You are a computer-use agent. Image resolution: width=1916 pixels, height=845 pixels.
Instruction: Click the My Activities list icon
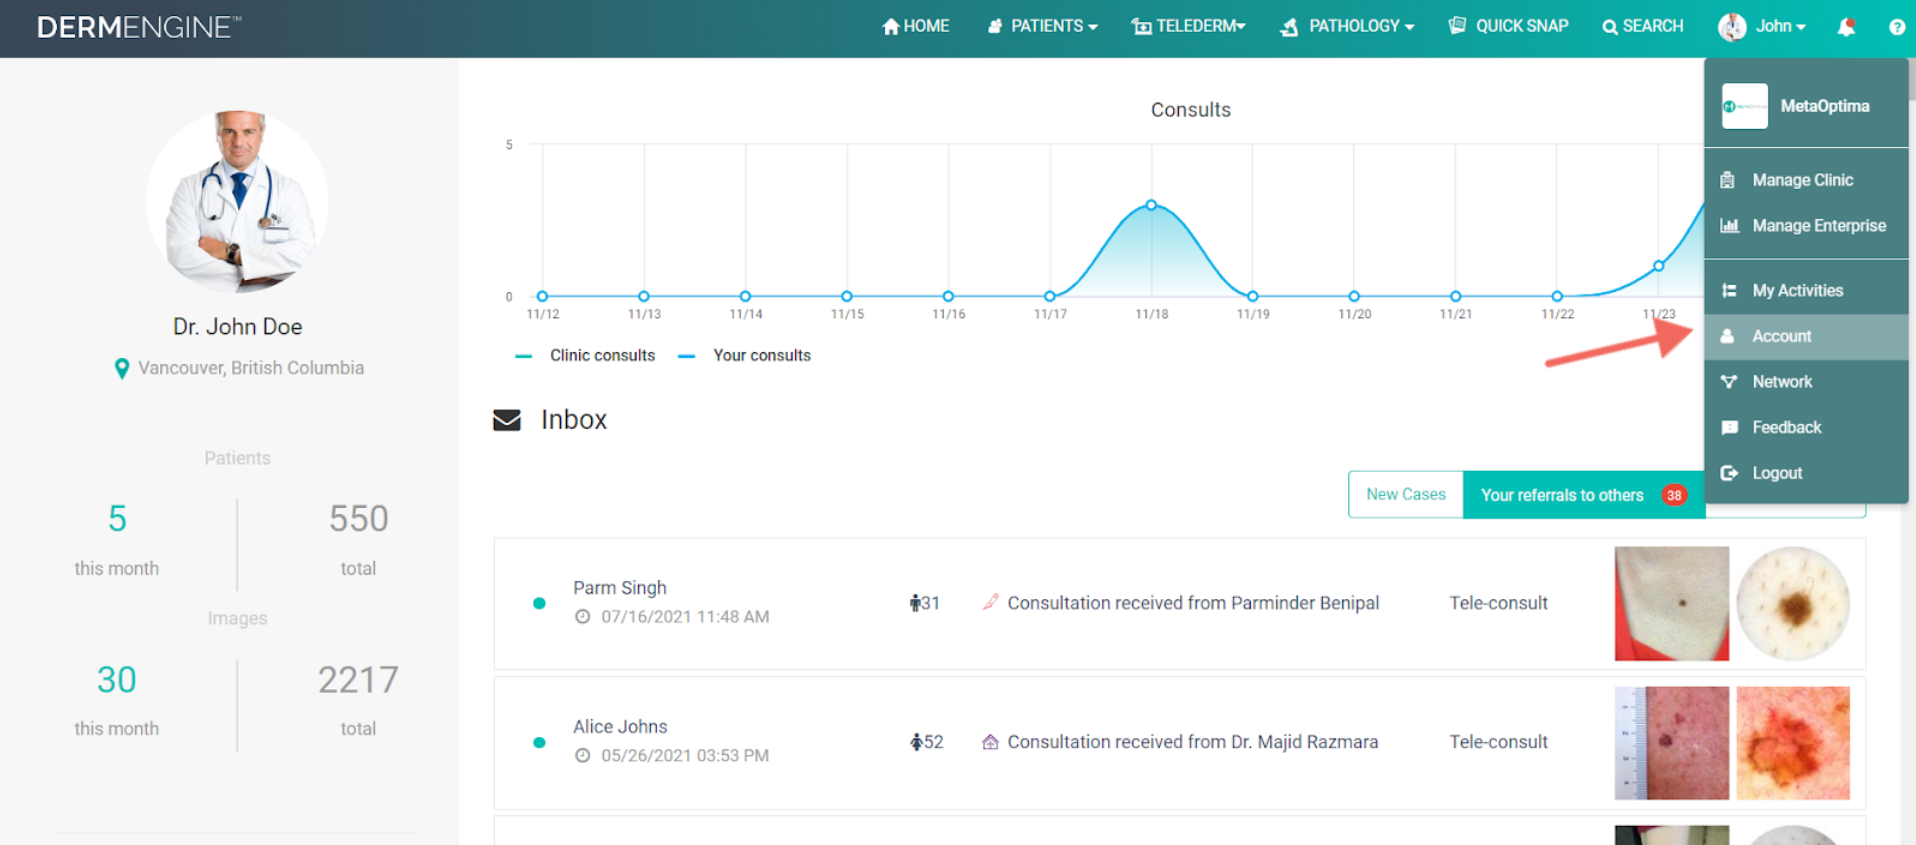1728,291
